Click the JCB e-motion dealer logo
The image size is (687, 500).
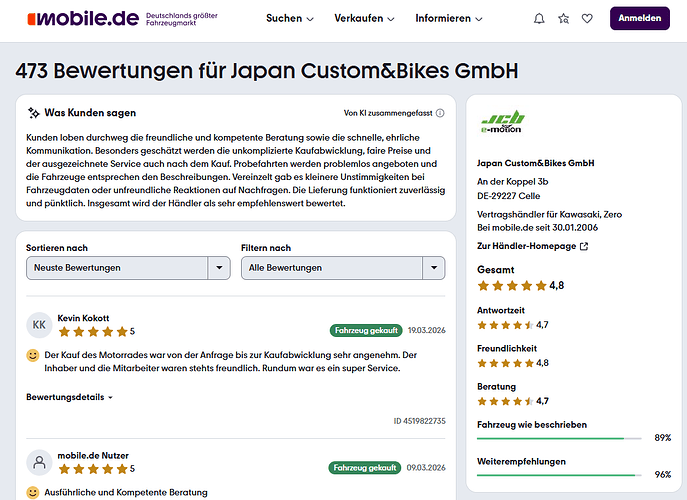click(501, 119)
